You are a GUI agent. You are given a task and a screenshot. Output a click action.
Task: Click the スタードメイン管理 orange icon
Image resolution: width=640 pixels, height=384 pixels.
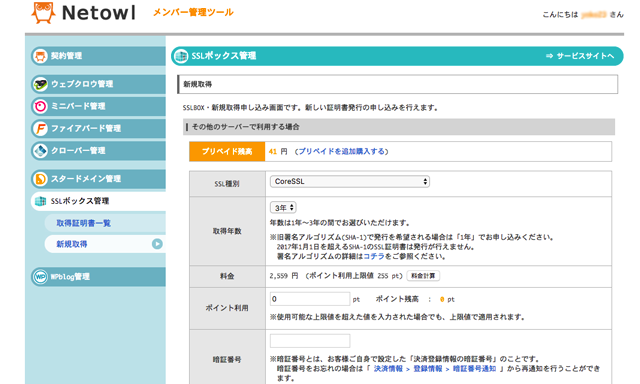point(40,179)
